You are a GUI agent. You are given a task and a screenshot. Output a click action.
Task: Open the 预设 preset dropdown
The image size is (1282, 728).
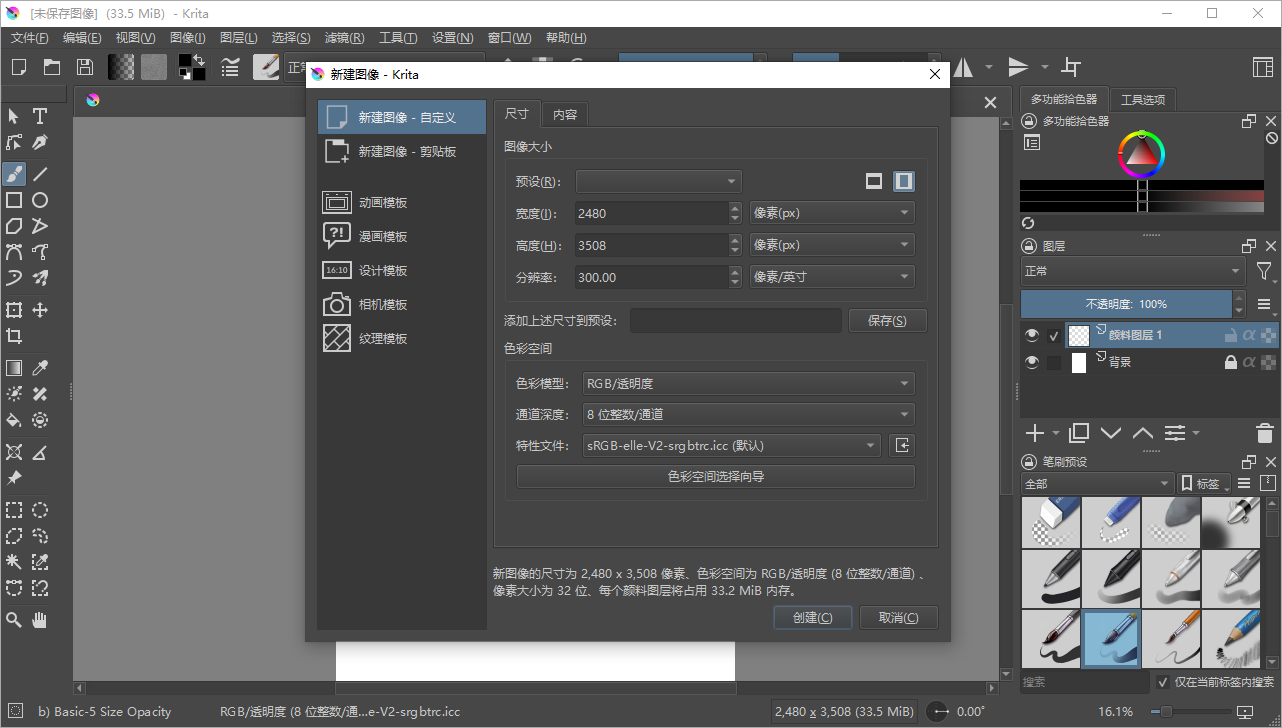pos(658,181)
